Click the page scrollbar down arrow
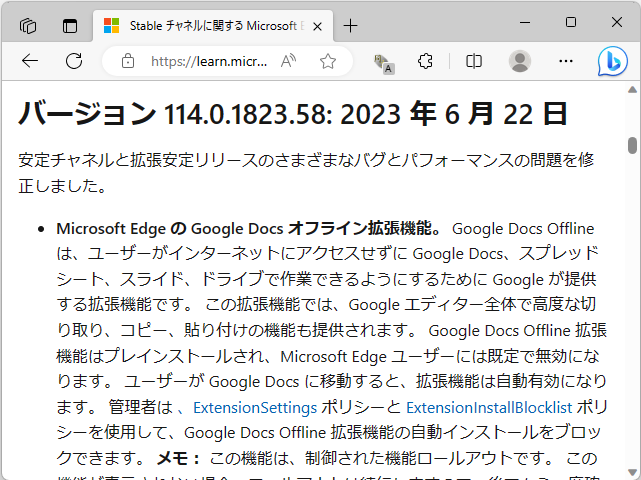641x480 pixels. (632, 473)
